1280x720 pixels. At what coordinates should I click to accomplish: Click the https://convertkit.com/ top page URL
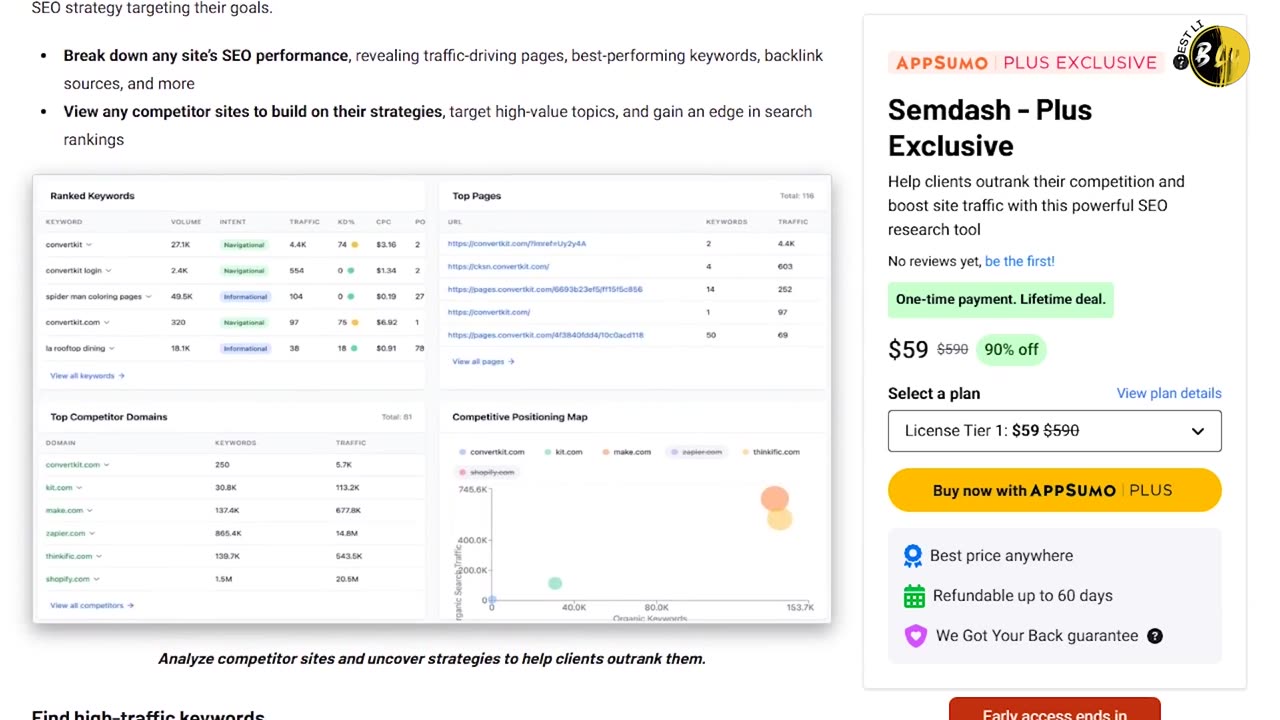tap(489, 312)
